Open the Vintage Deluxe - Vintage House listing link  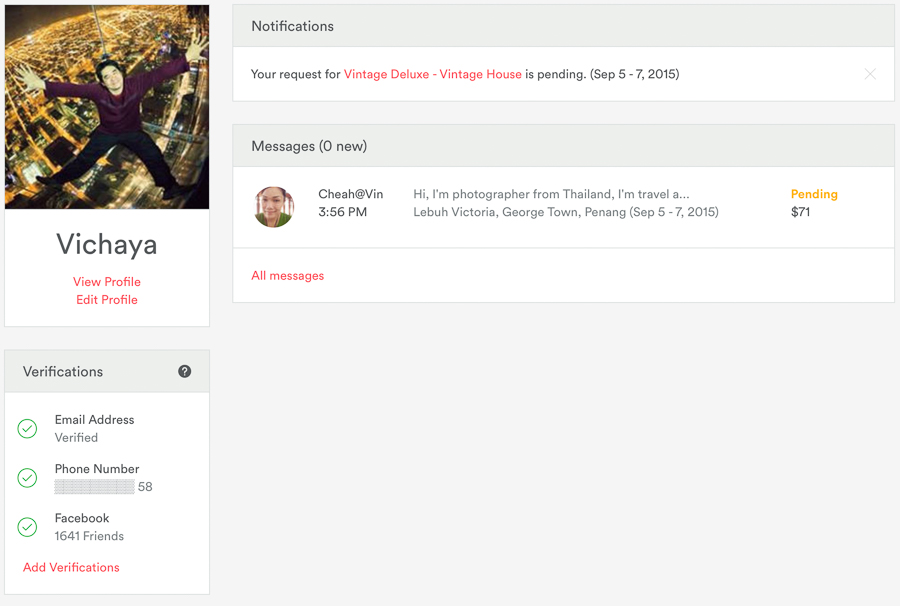[433, 74]
